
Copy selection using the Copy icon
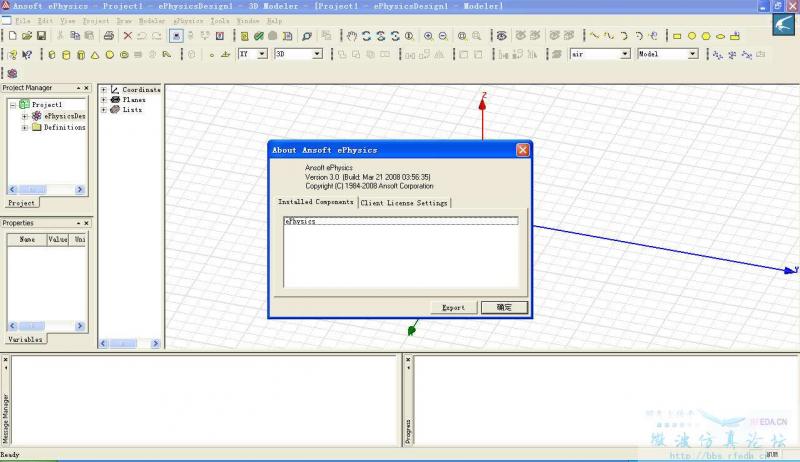[75, 36]
